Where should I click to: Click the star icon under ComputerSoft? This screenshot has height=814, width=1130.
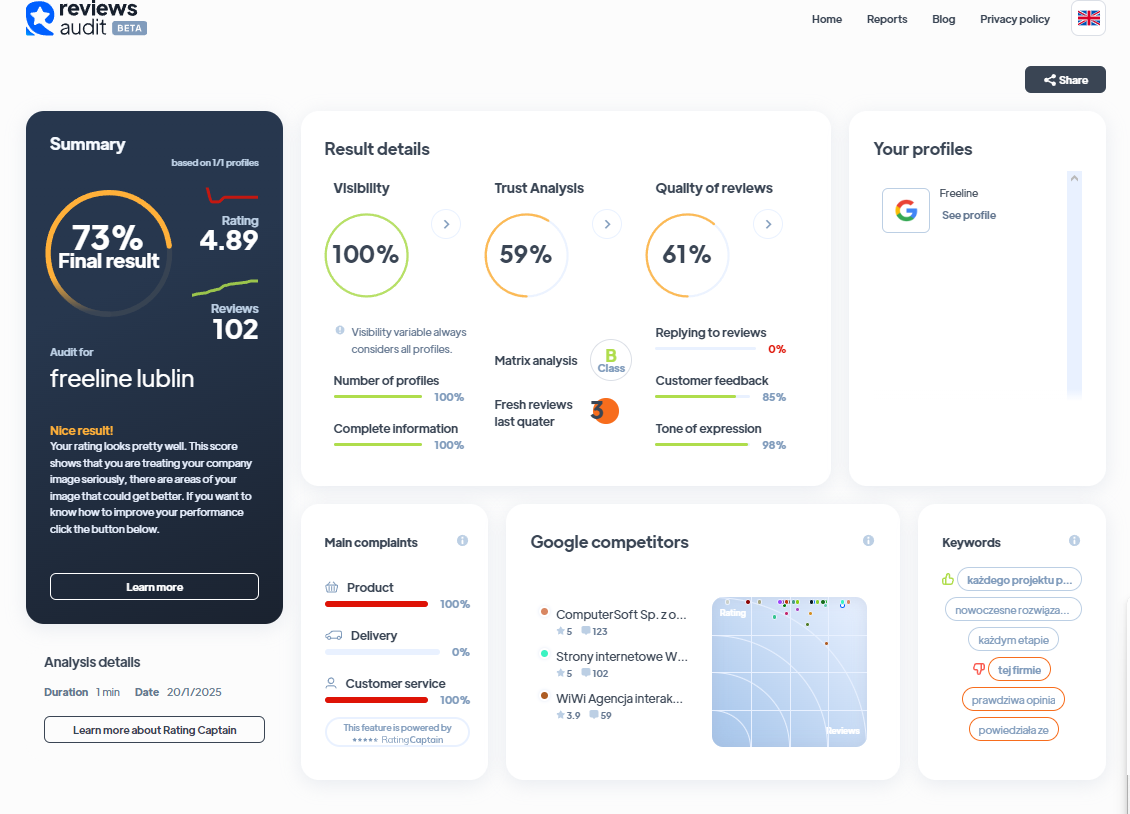[x=560, y=631]
